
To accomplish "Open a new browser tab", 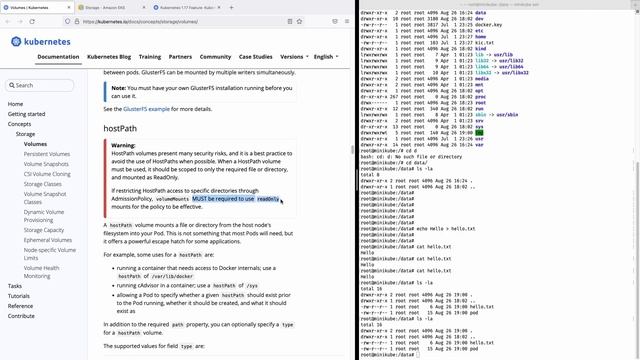I will pyautogui.click(x=231, y=7).
